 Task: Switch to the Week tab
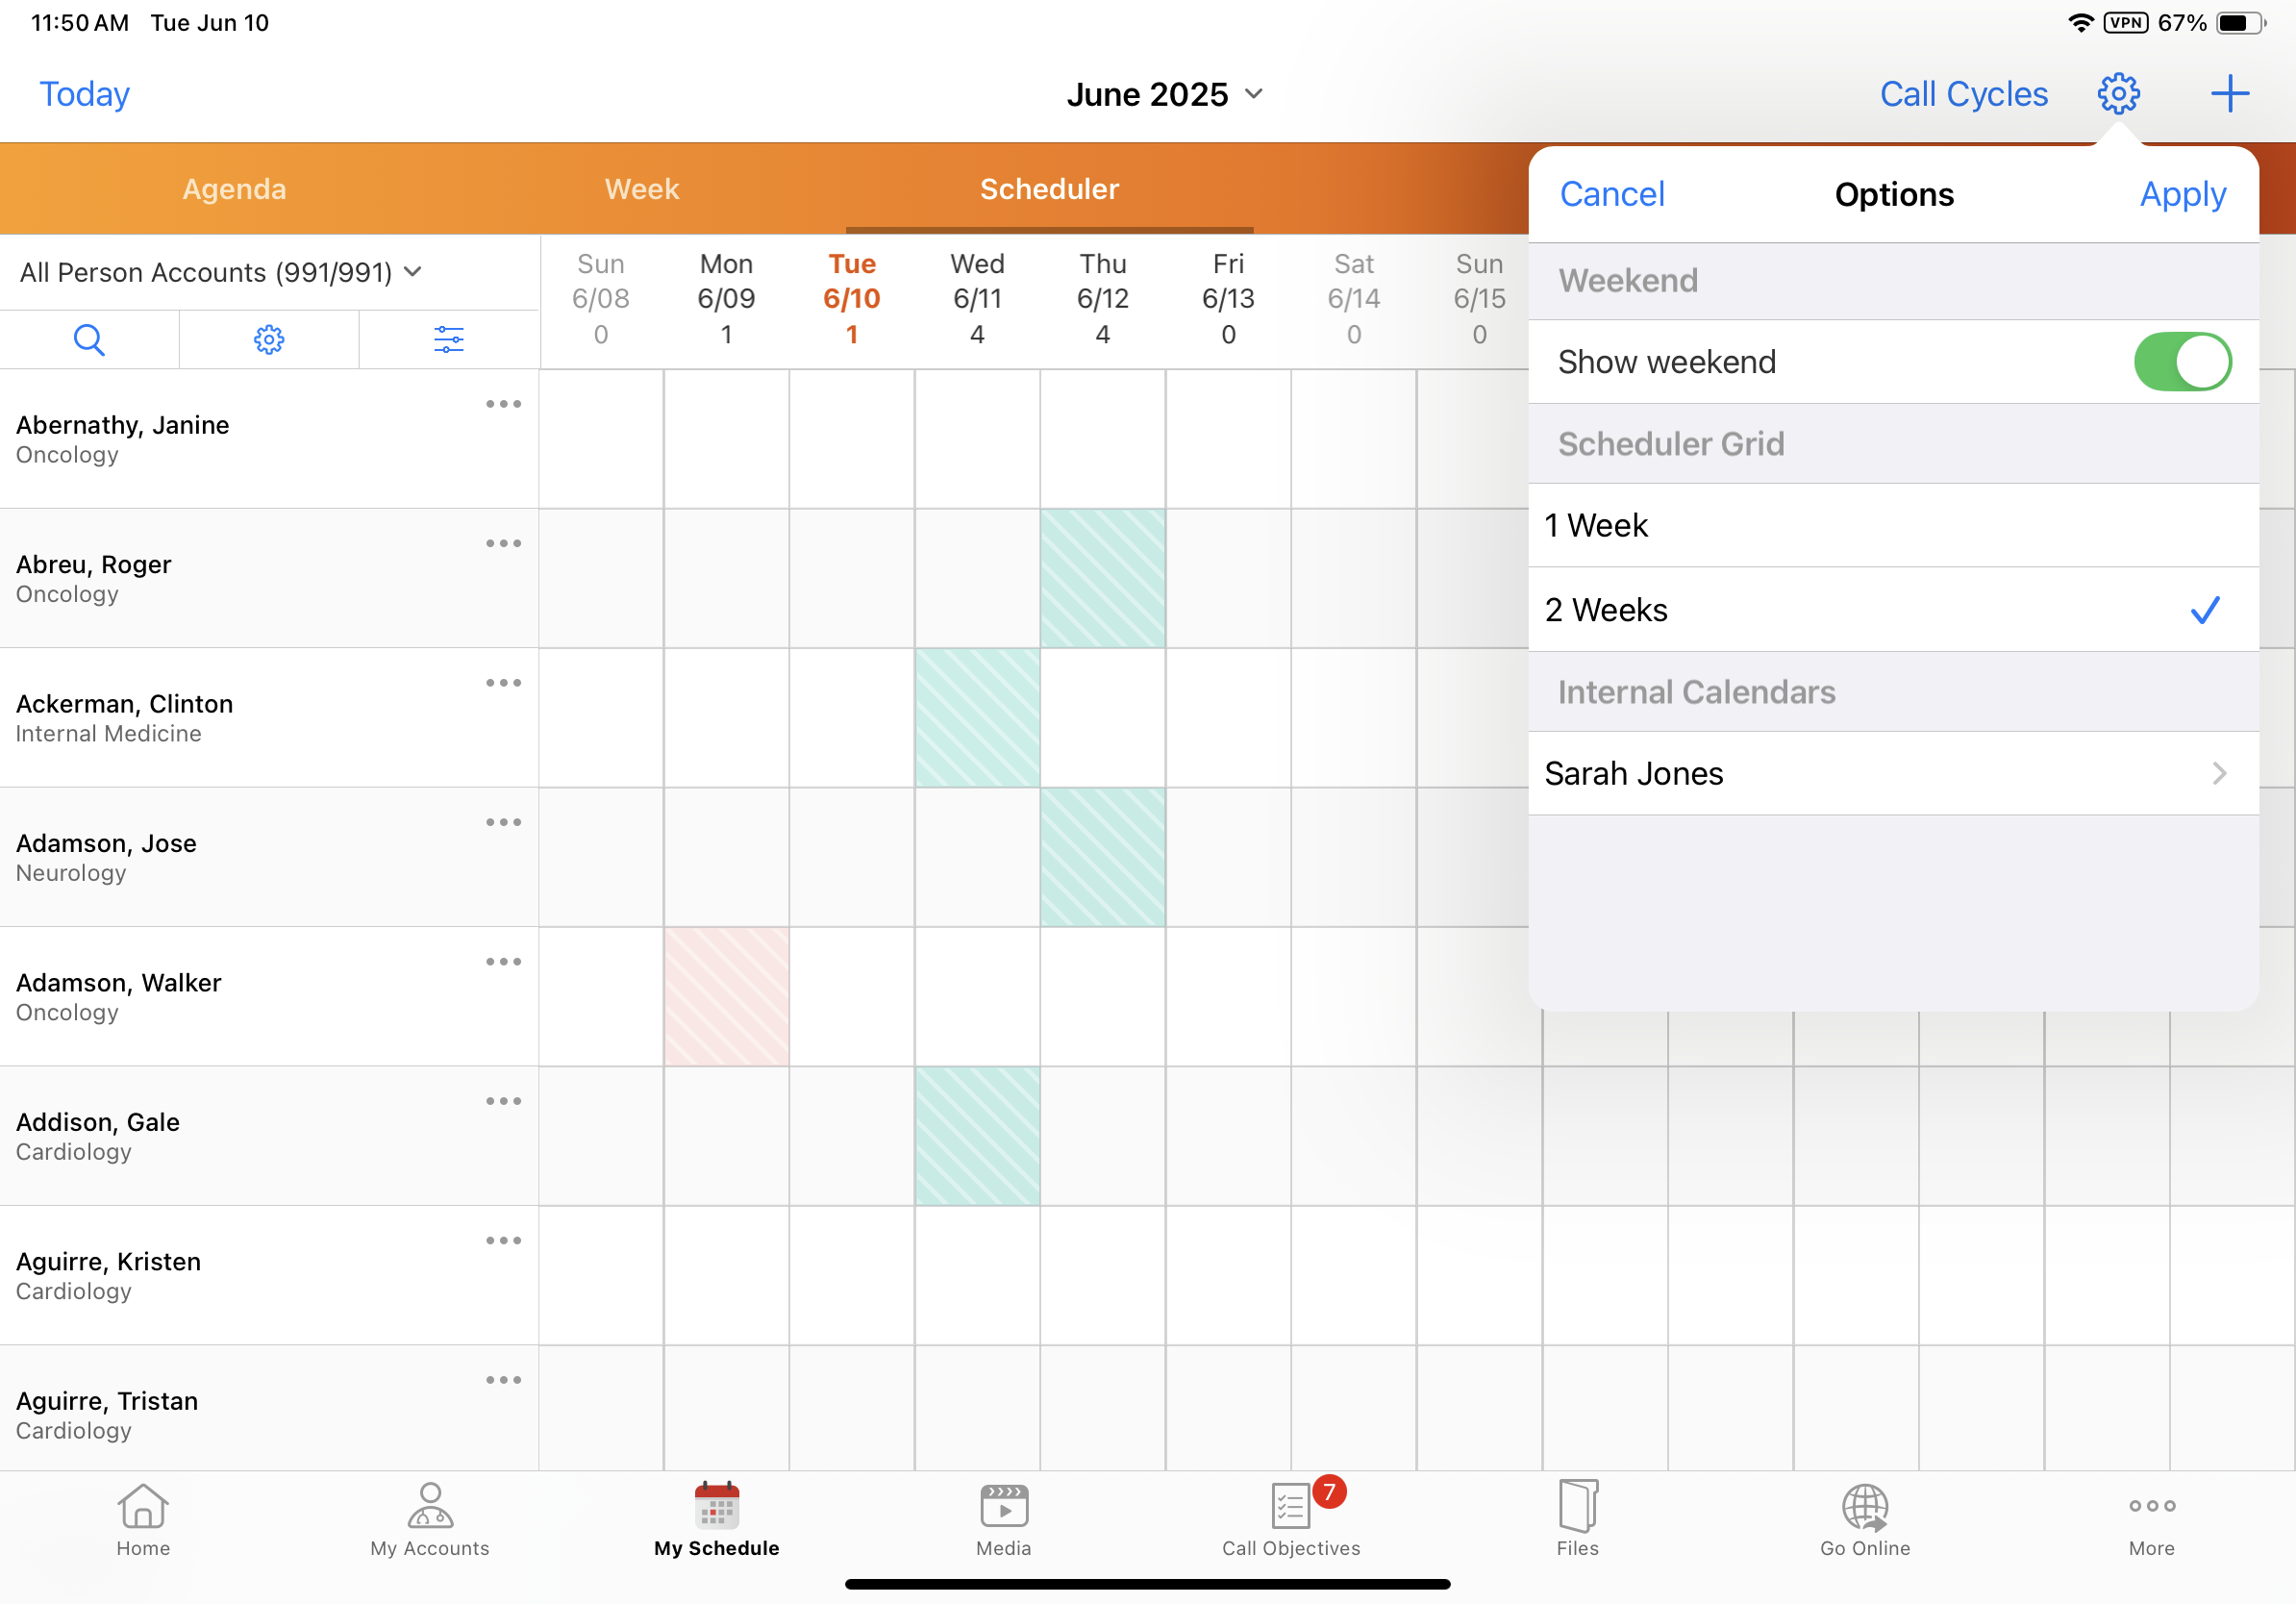point(642,189)
